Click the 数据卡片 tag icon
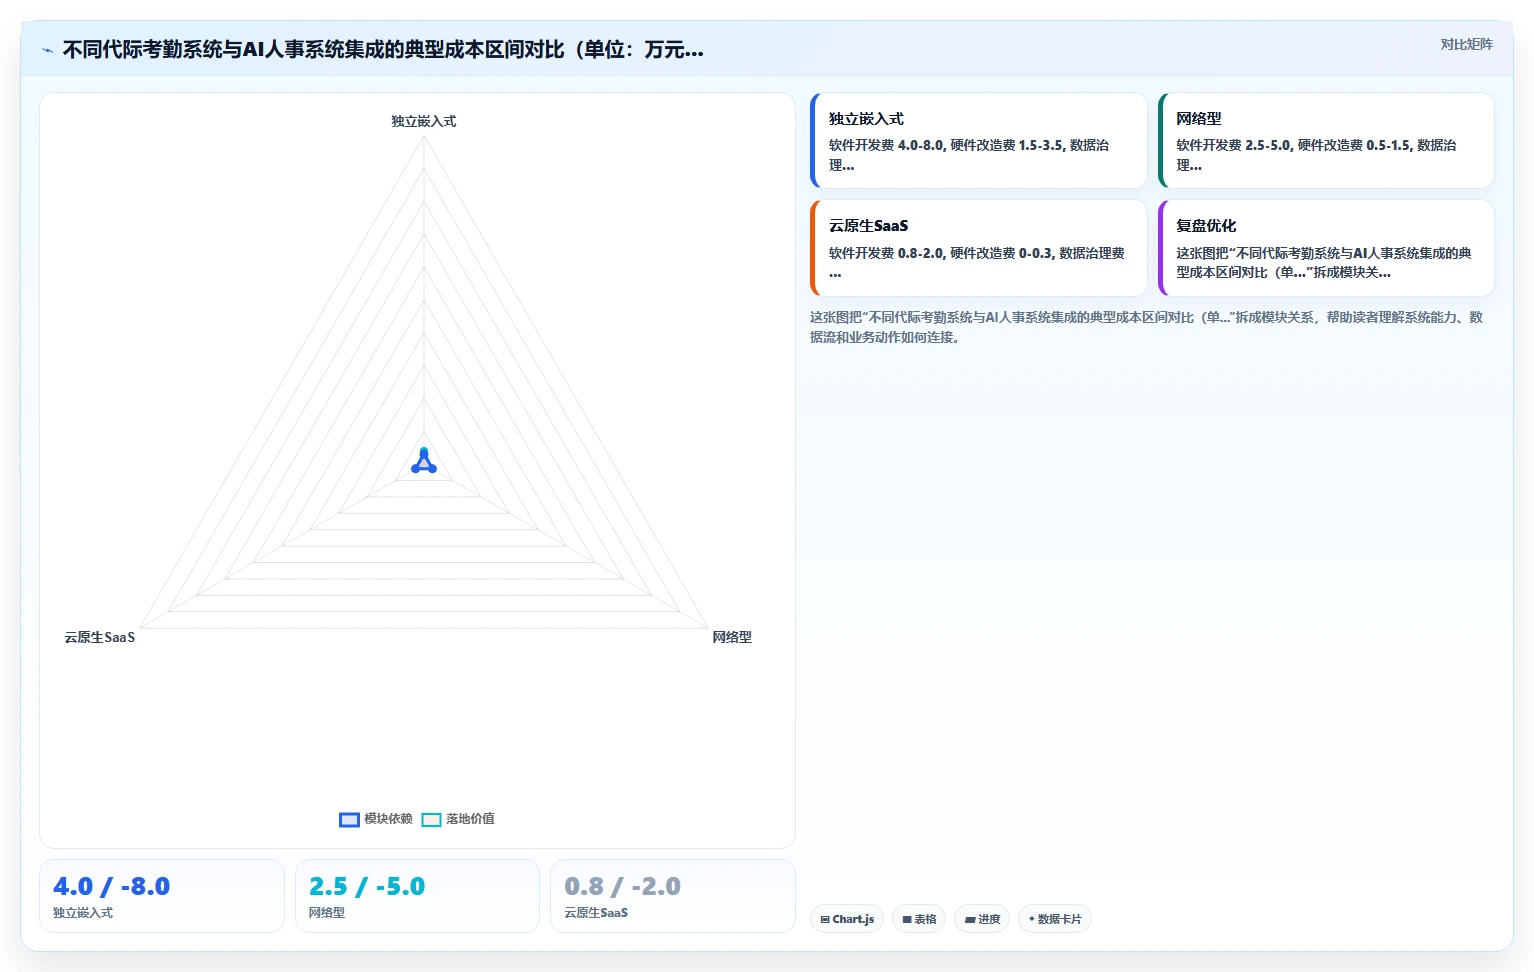 pyautogui.click(x=1032, y=919)
